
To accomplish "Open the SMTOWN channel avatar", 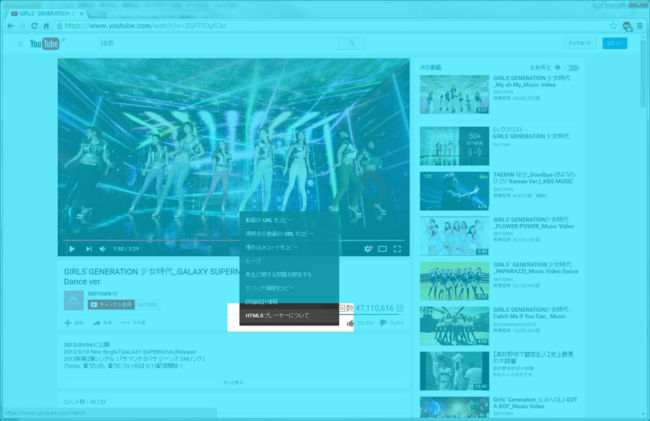I will point(74,300).
